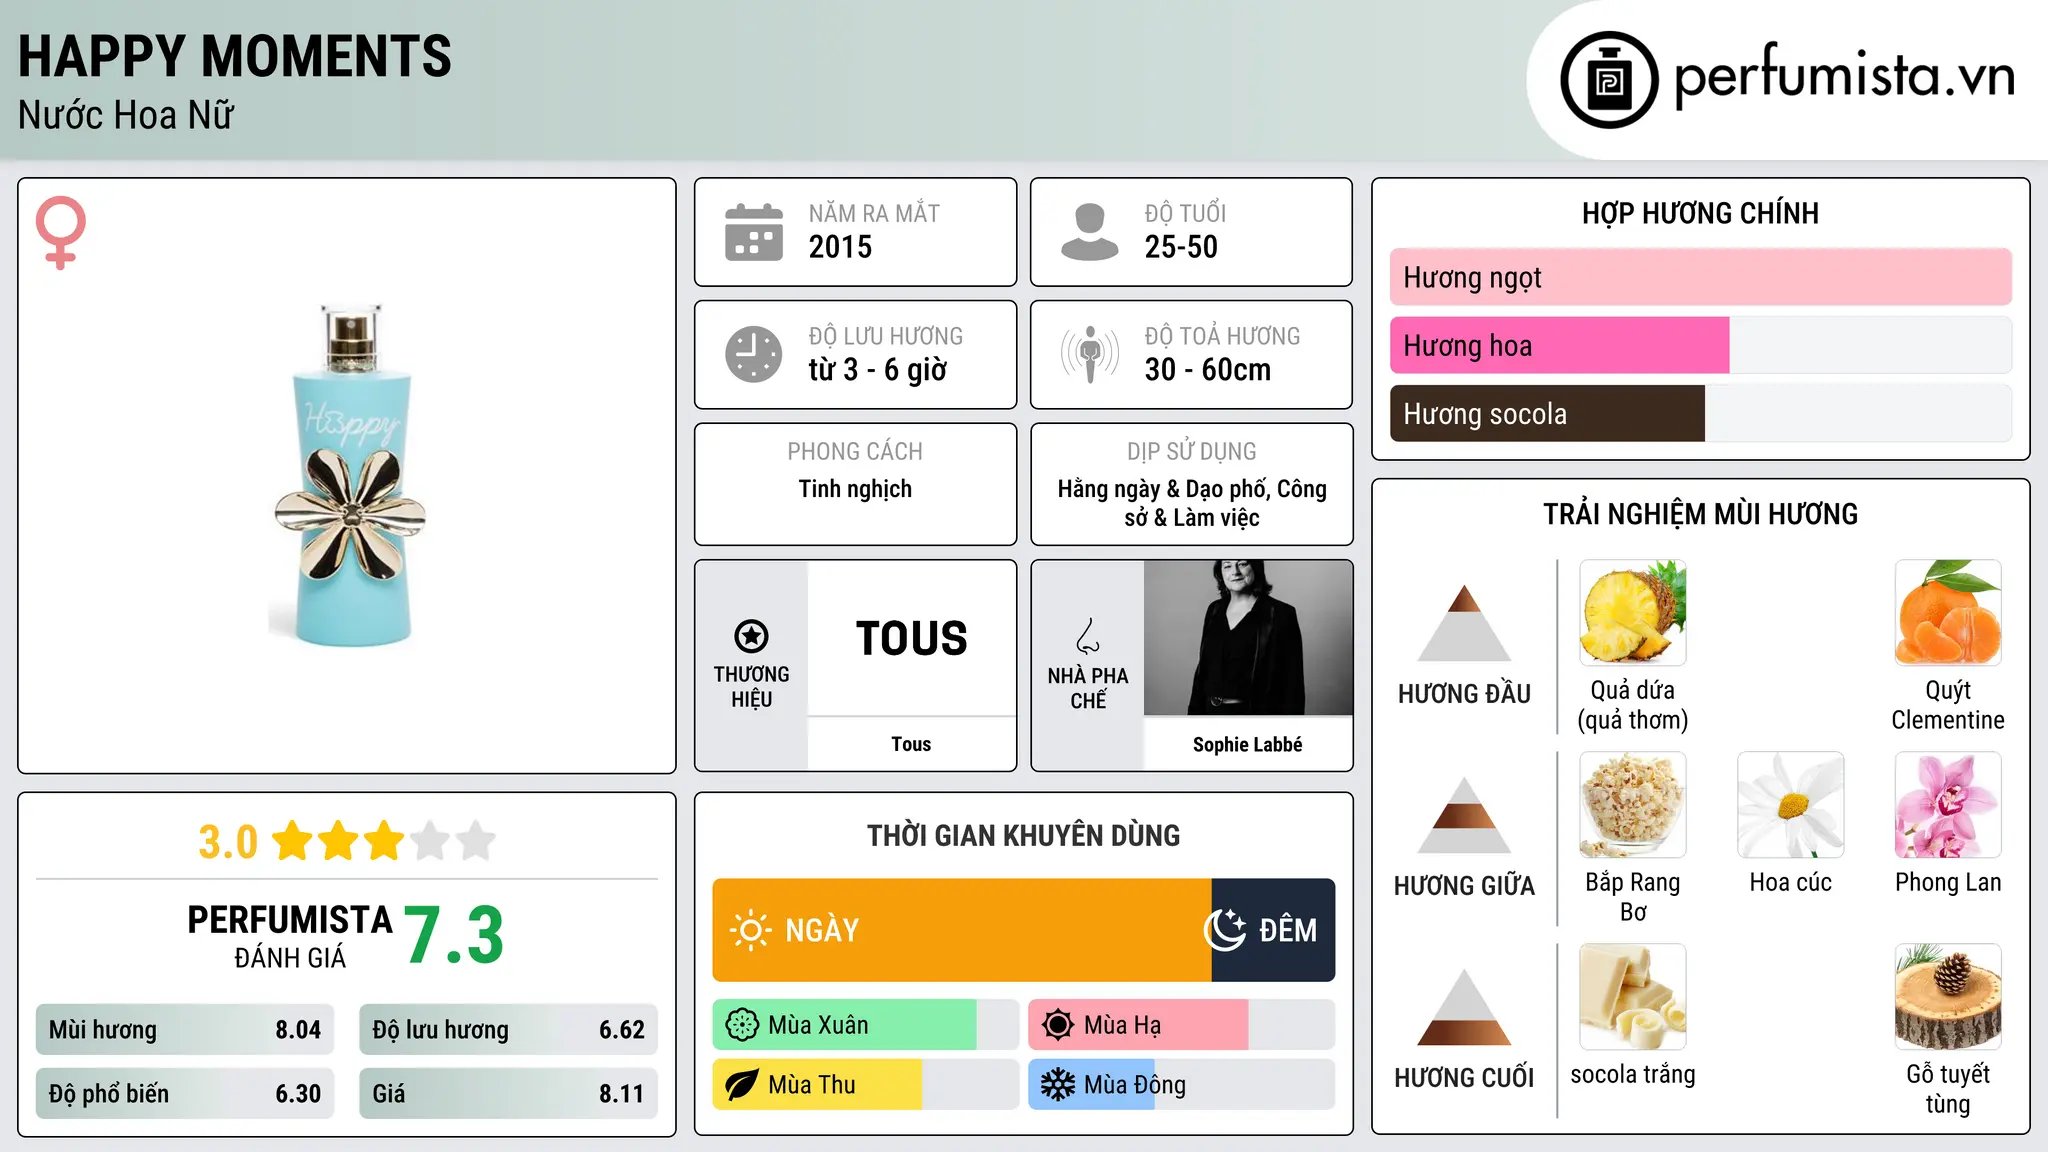This screenshot has height=1152, width=2048.
Task: Click the Quả dứa (quả thơm) caption
Action: coord(1633,705)
